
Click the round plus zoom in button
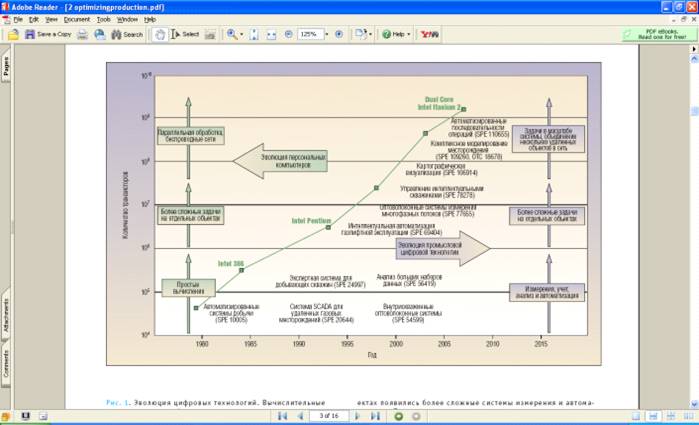[338, 34]
